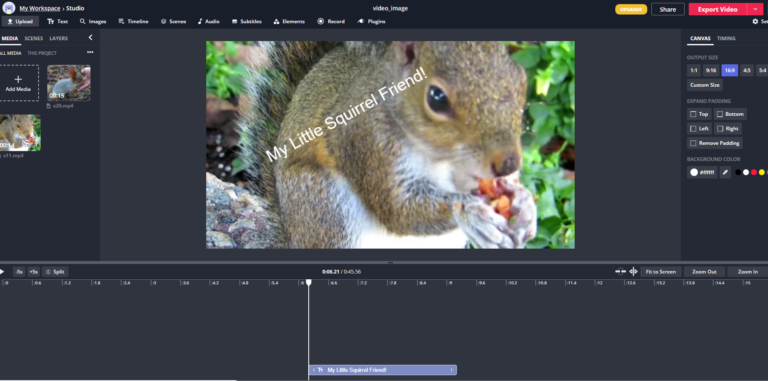Select the s11.mp4 video thumbnail
The width and height of the screenshot is (768, 381).
(x=20, y=133)
